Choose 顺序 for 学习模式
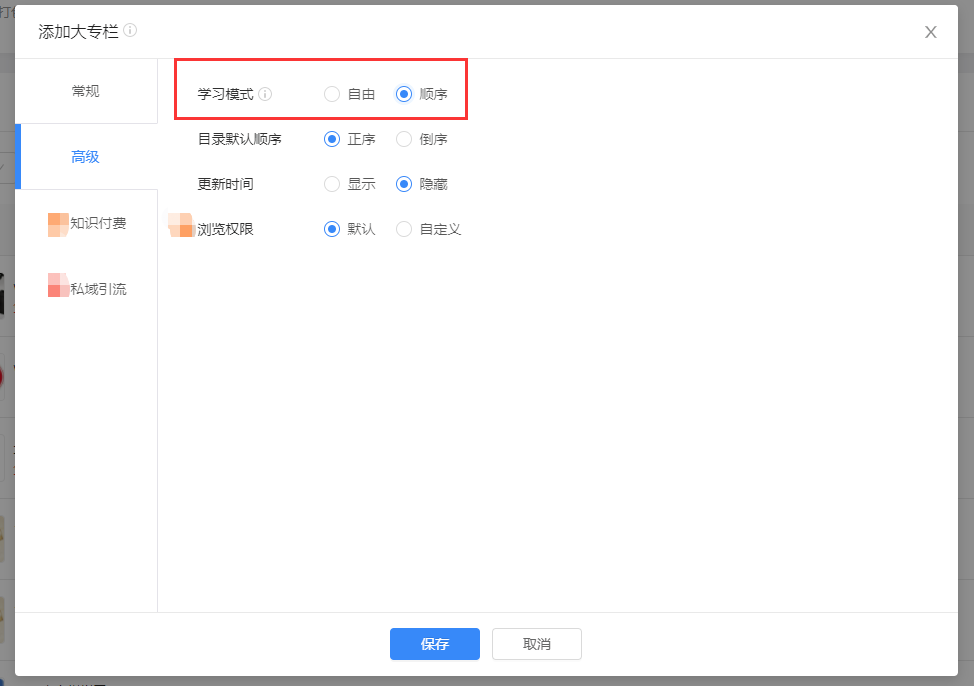This screenshot has width=974, height=686. (404, 95)
